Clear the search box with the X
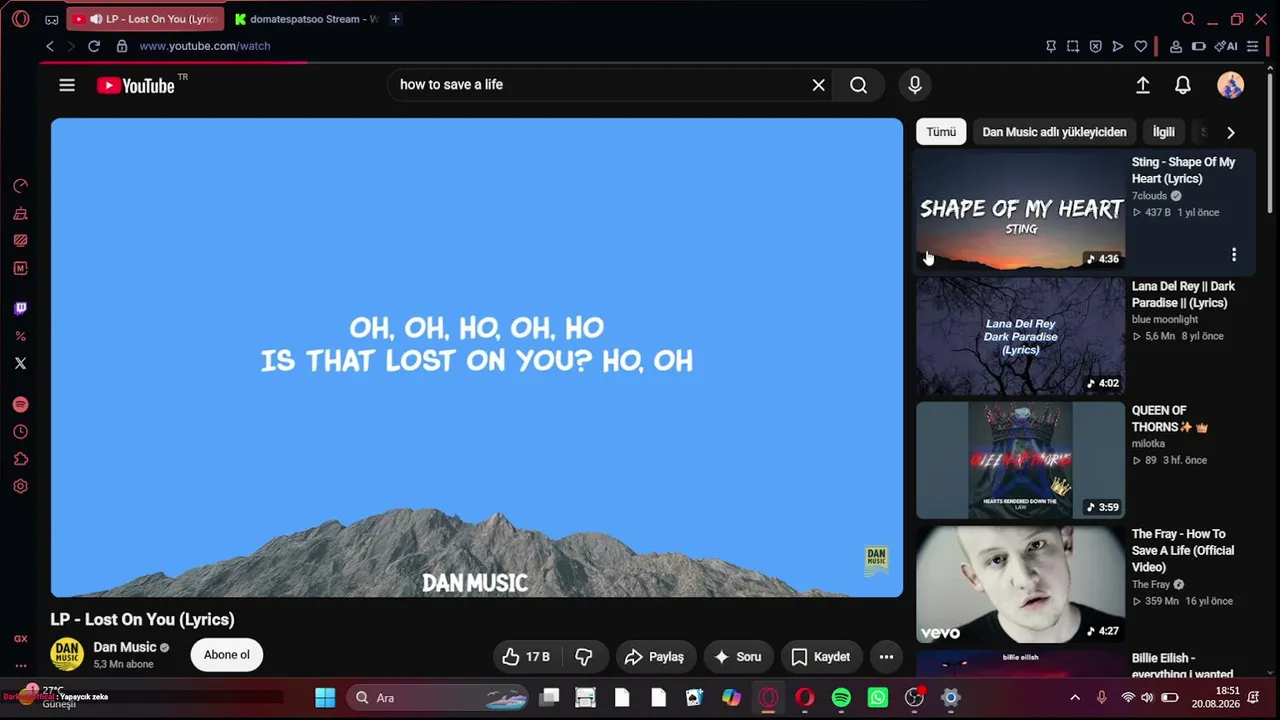Image resolution: width=1280 pixels, height=720 pixels. (x=818, y=85)
